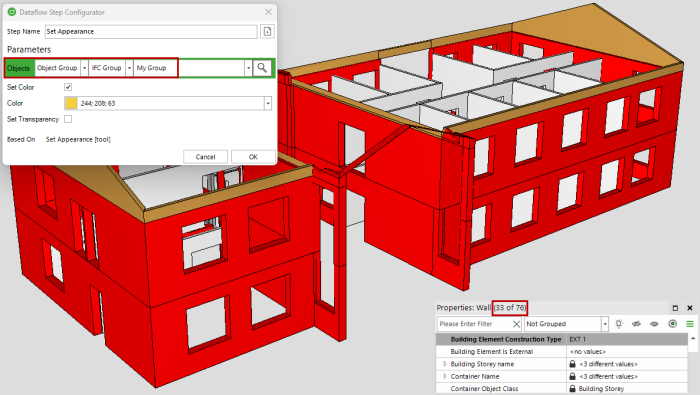Viewport: 700px width, 395px height.
Task: Uncheck the Set Color checkbox
Action: pos(68,87)
